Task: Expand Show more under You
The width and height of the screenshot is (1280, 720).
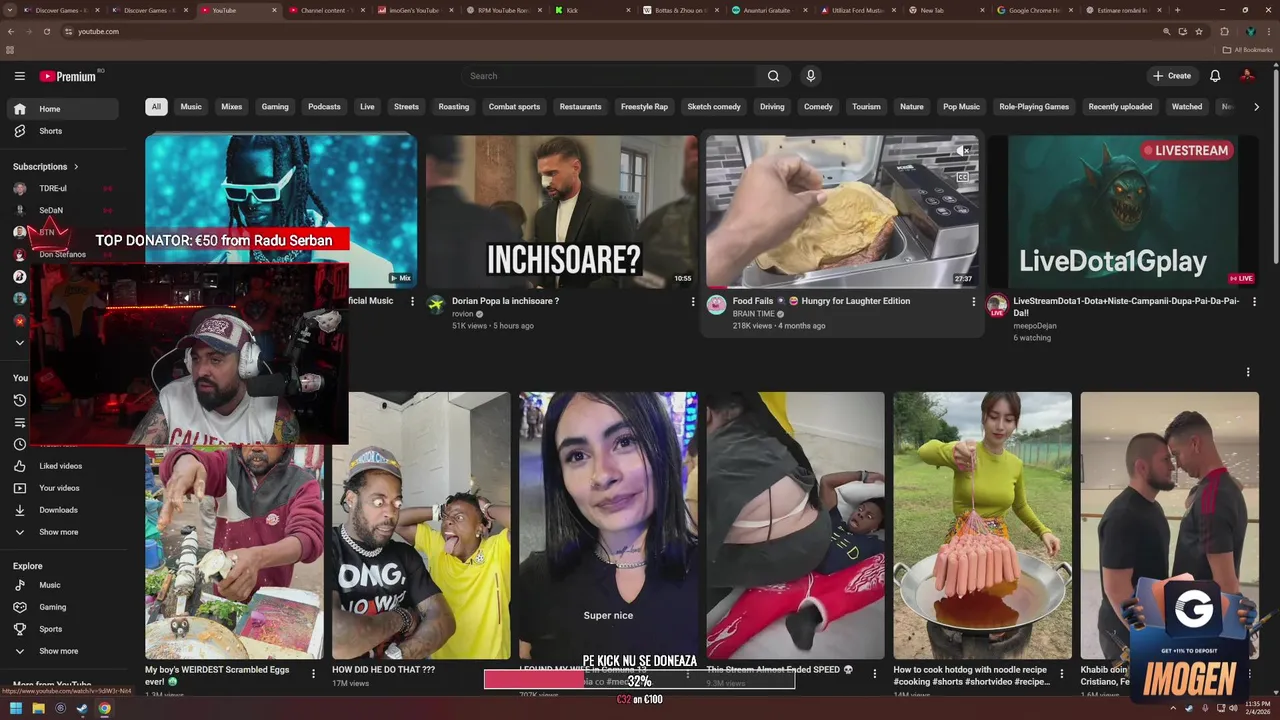Action: [x=62, y=532]
